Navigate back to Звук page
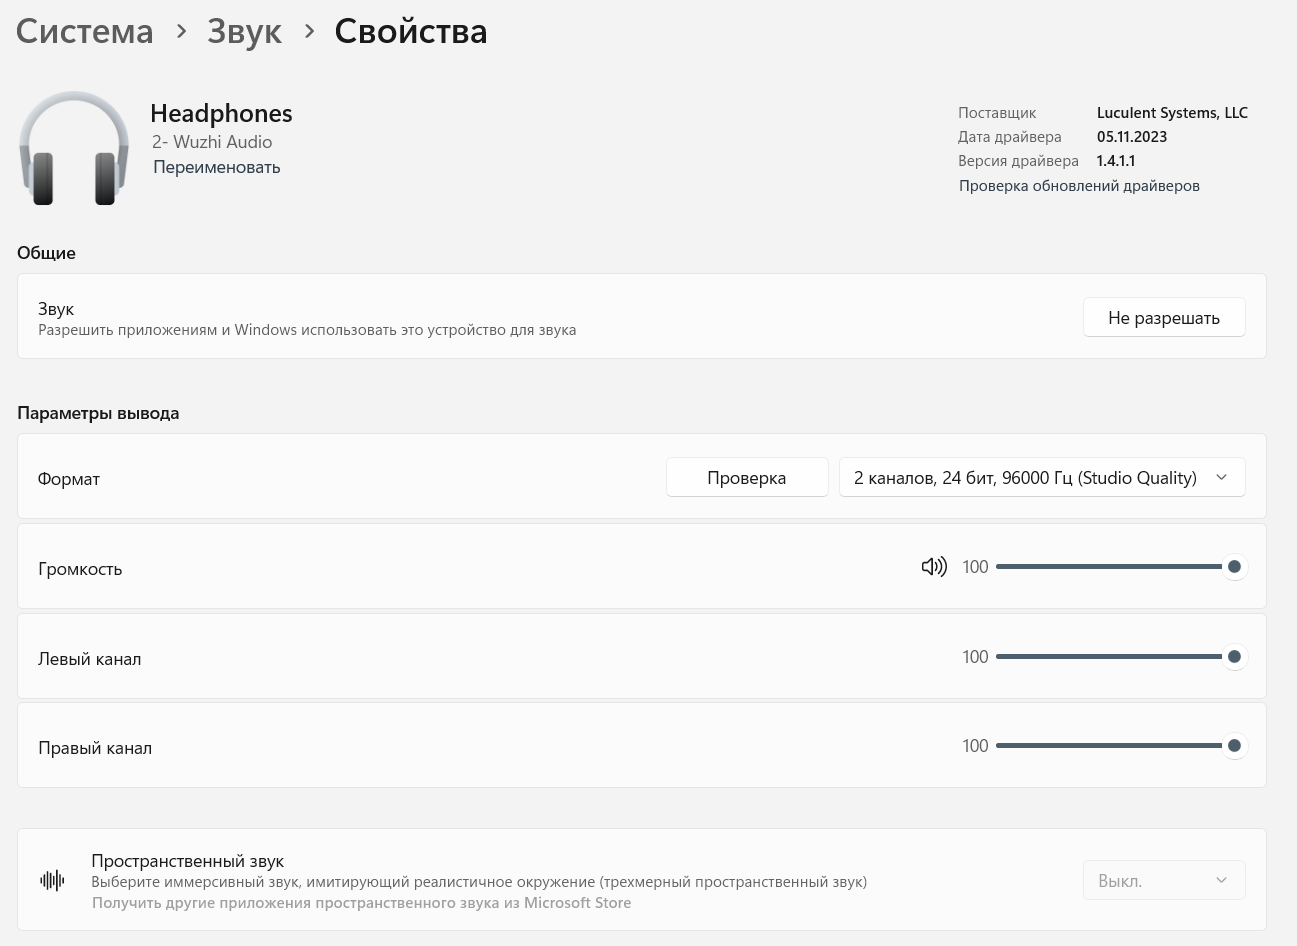This screenshot has height=946, width=1297. point(244,32)
